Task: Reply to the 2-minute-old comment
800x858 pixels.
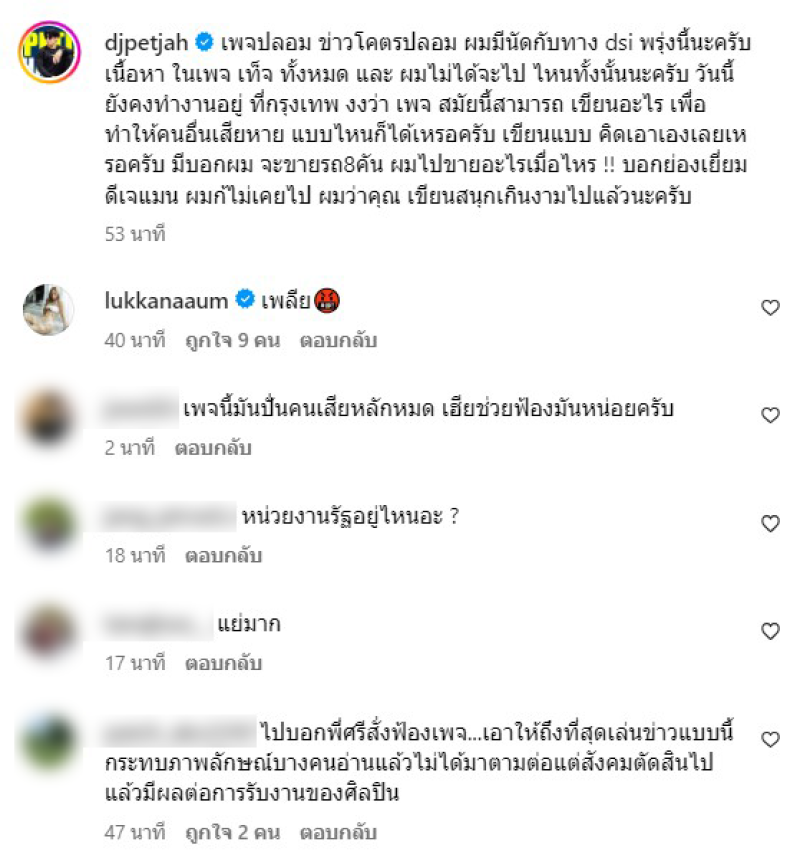Action: tap(213, 448)
